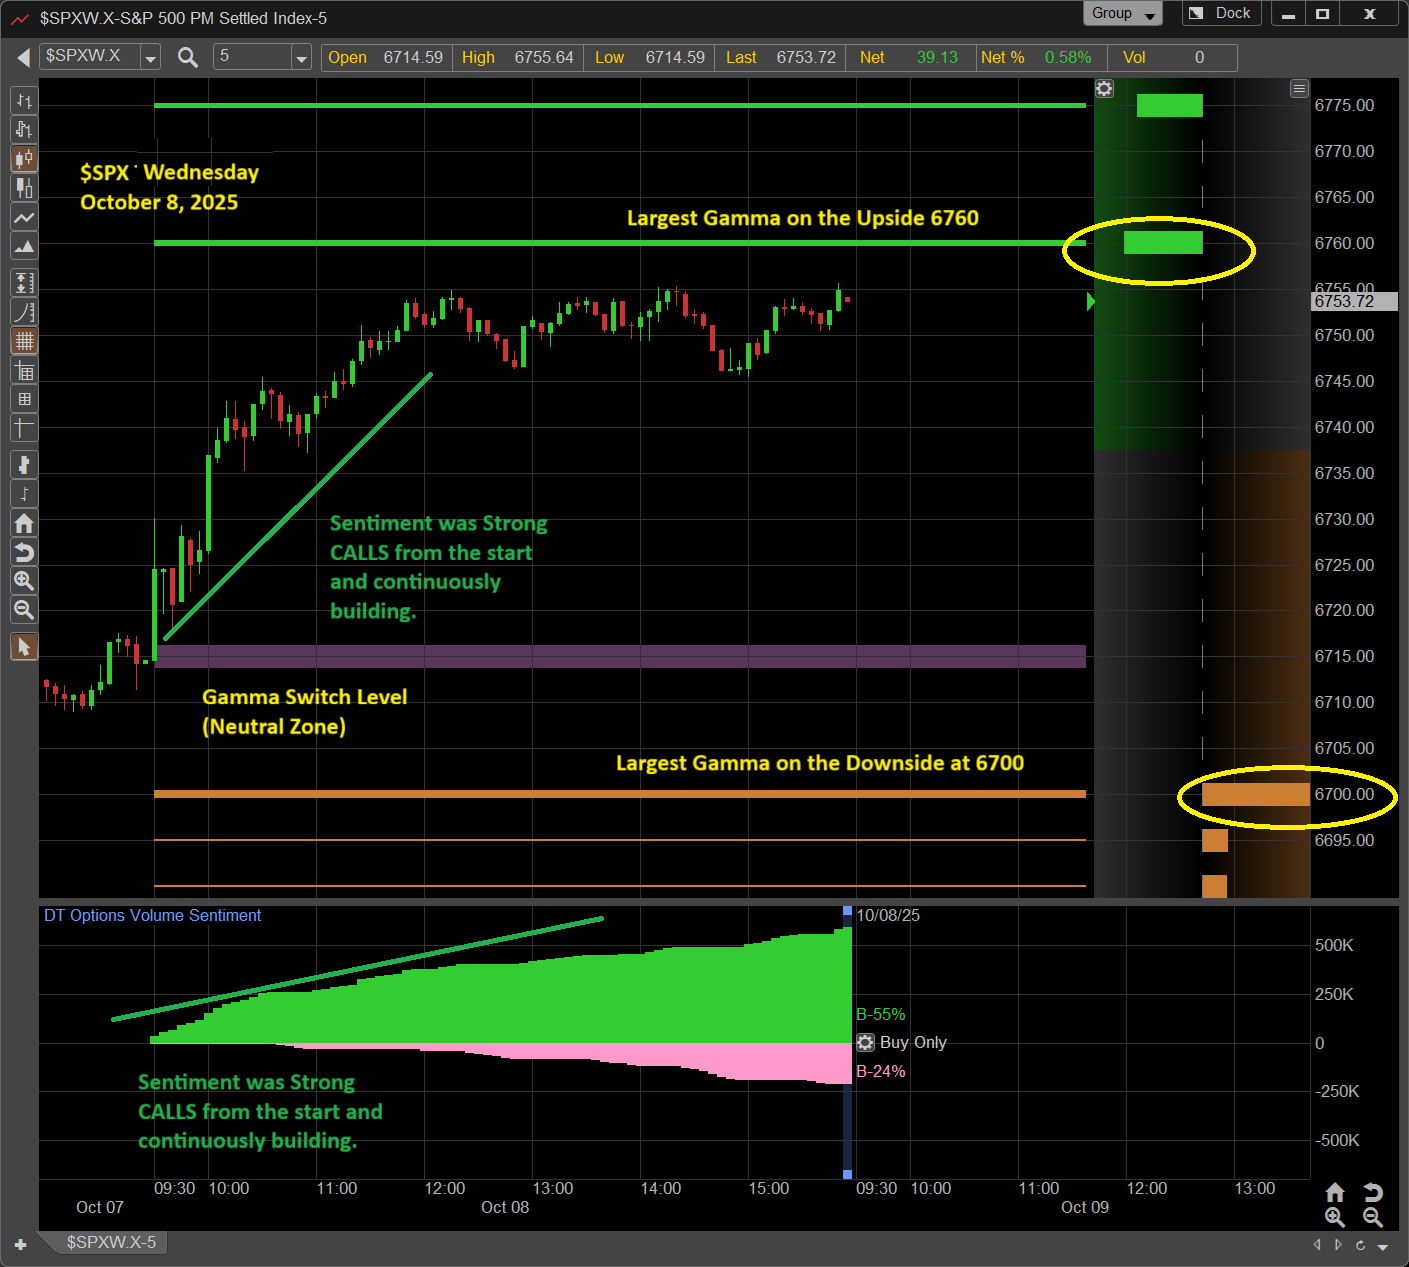
Task: Click zoom out icon at bottom-right of chart
Action: click(x=1373, y=1217)
